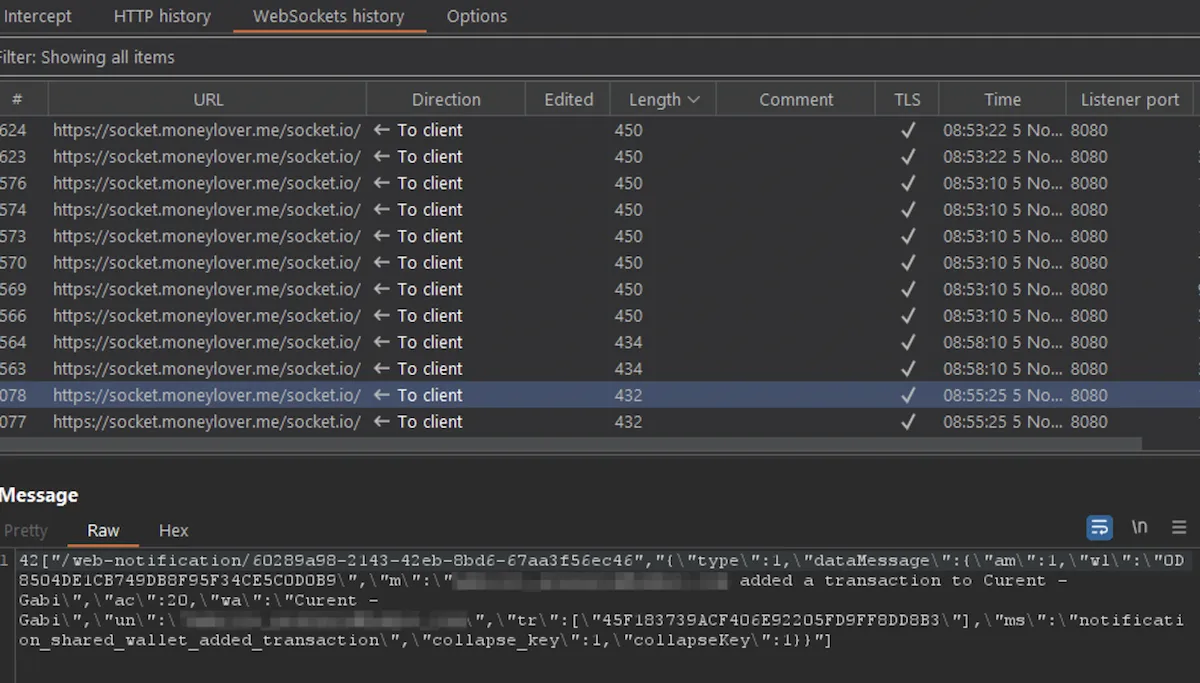
Task: Toggle word wrap icon in message viewer
Action: pos(1099,527)
